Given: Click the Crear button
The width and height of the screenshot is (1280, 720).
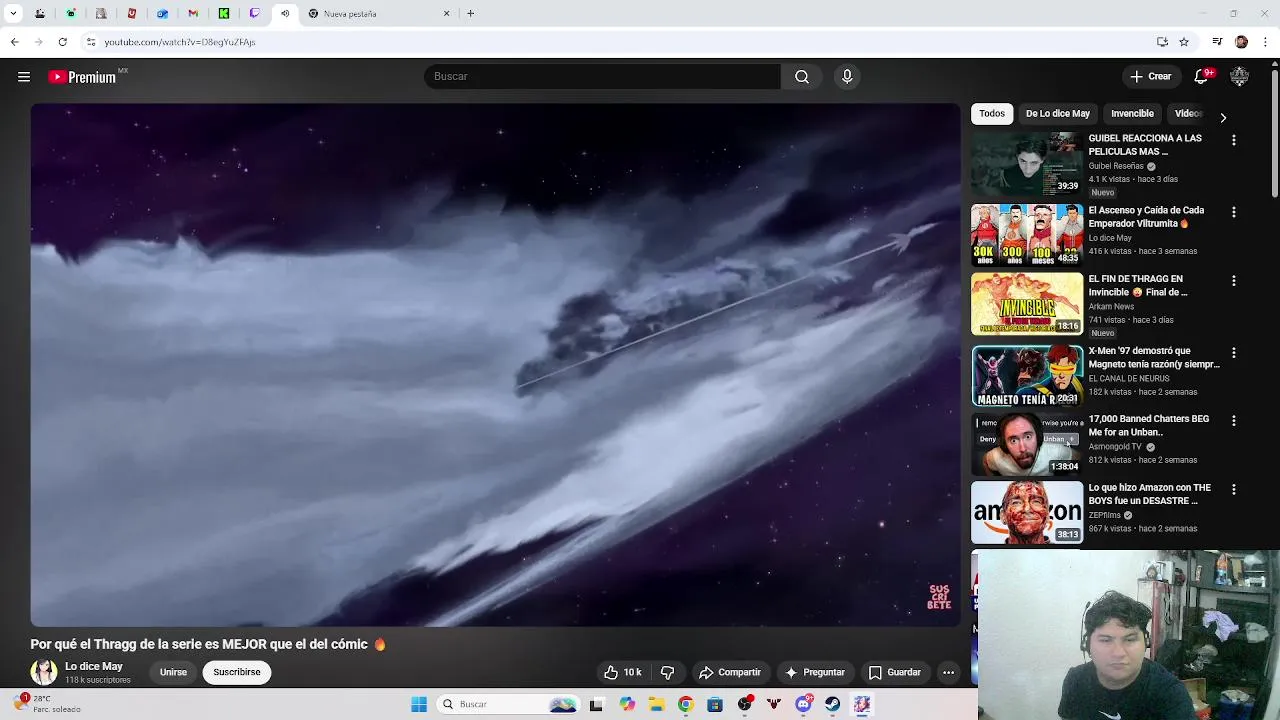Looking at the screenshot, I should [1151, 77].
